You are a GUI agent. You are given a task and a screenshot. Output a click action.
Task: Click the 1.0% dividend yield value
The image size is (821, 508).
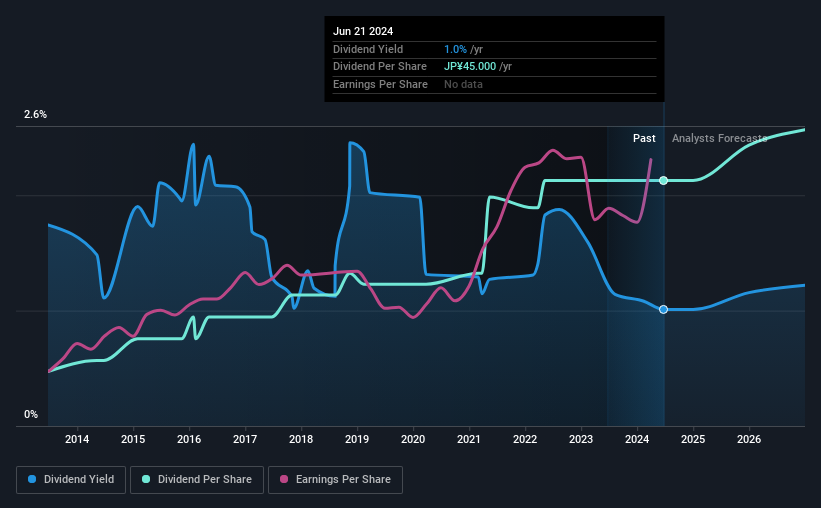pyautogui.click(x=455, y=49)
